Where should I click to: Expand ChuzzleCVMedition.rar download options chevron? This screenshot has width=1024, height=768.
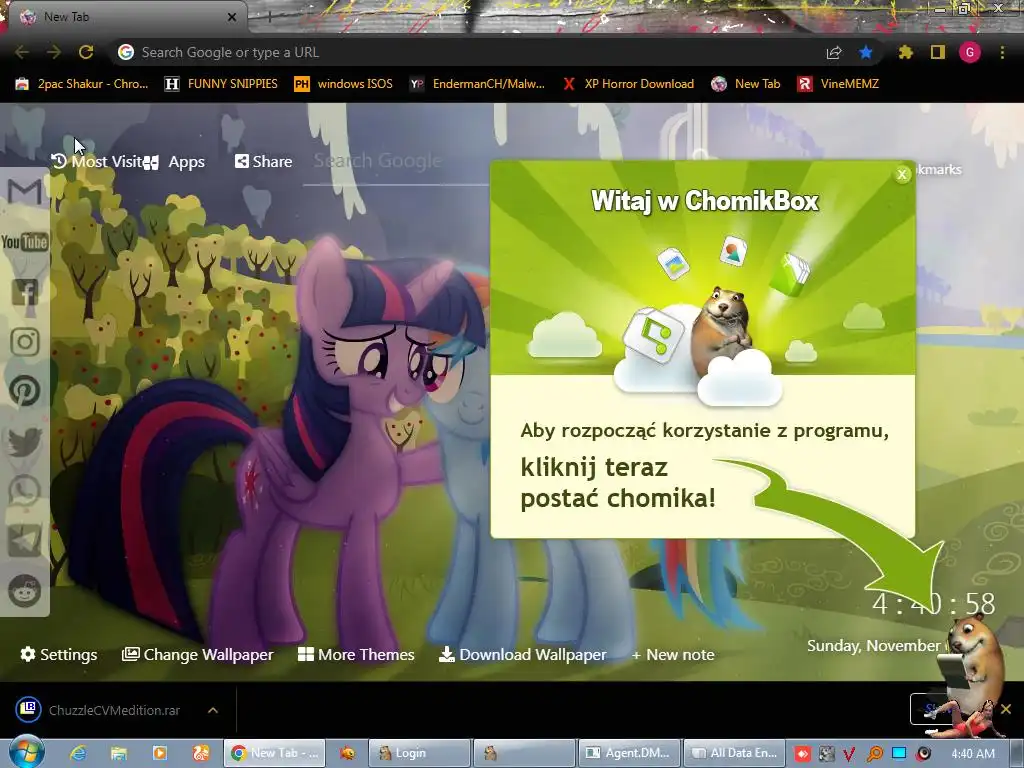(x=213, y=710)
